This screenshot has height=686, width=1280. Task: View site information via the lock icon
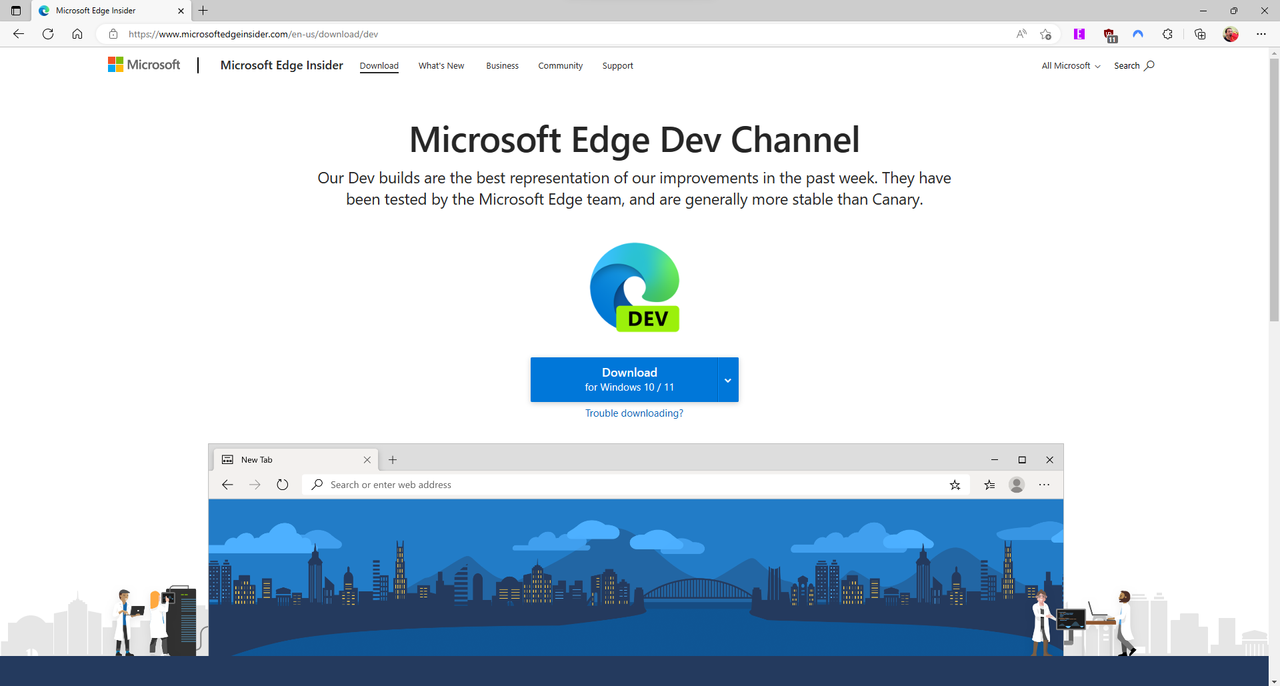pyautogui.click(x=113, y=34)
